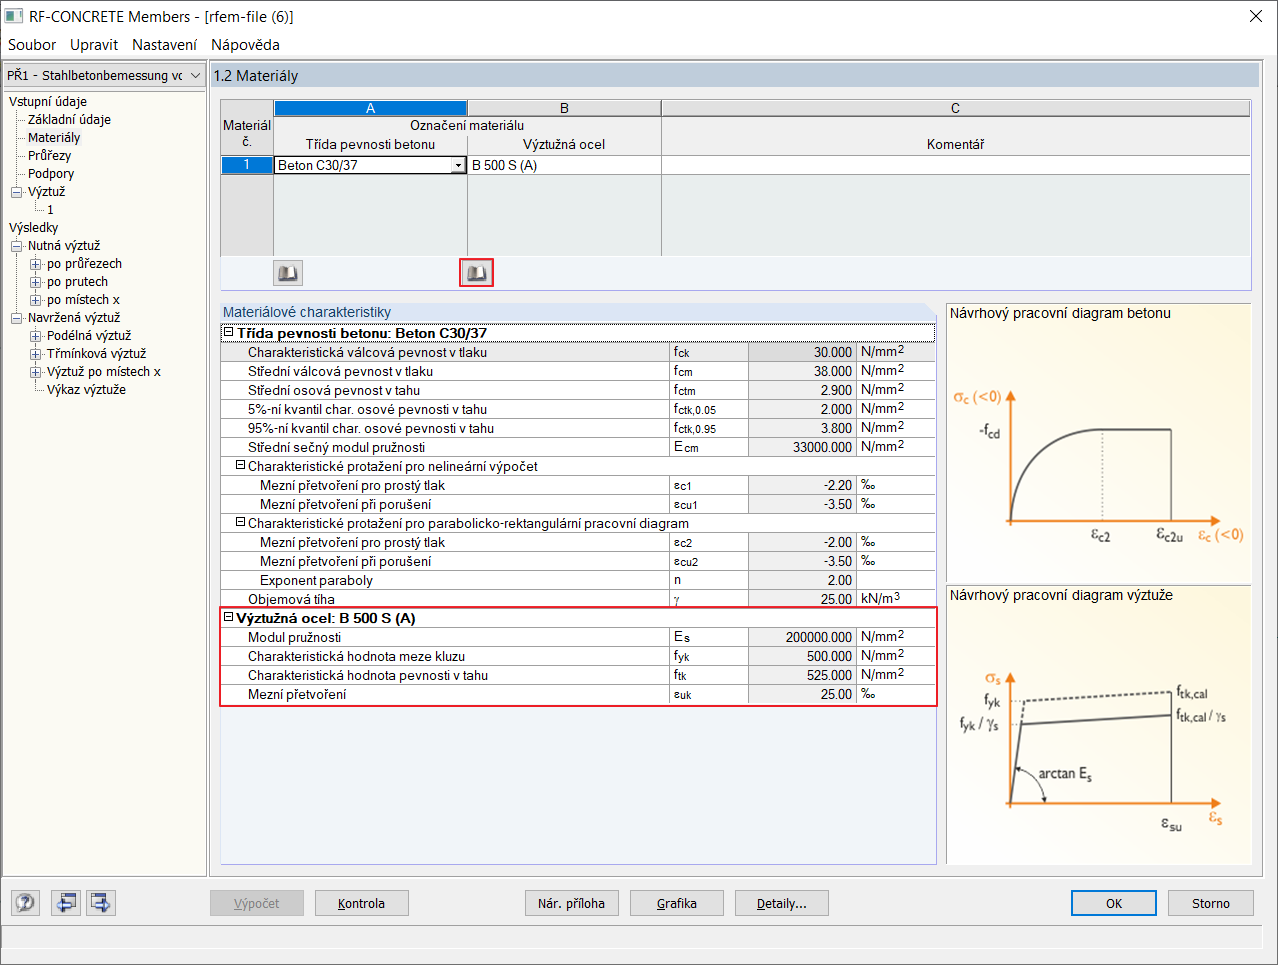The height and width of the screenshot is (965, 1278).
Task: Select Materiály in navigation tree
Action: [x=54, y=138]
